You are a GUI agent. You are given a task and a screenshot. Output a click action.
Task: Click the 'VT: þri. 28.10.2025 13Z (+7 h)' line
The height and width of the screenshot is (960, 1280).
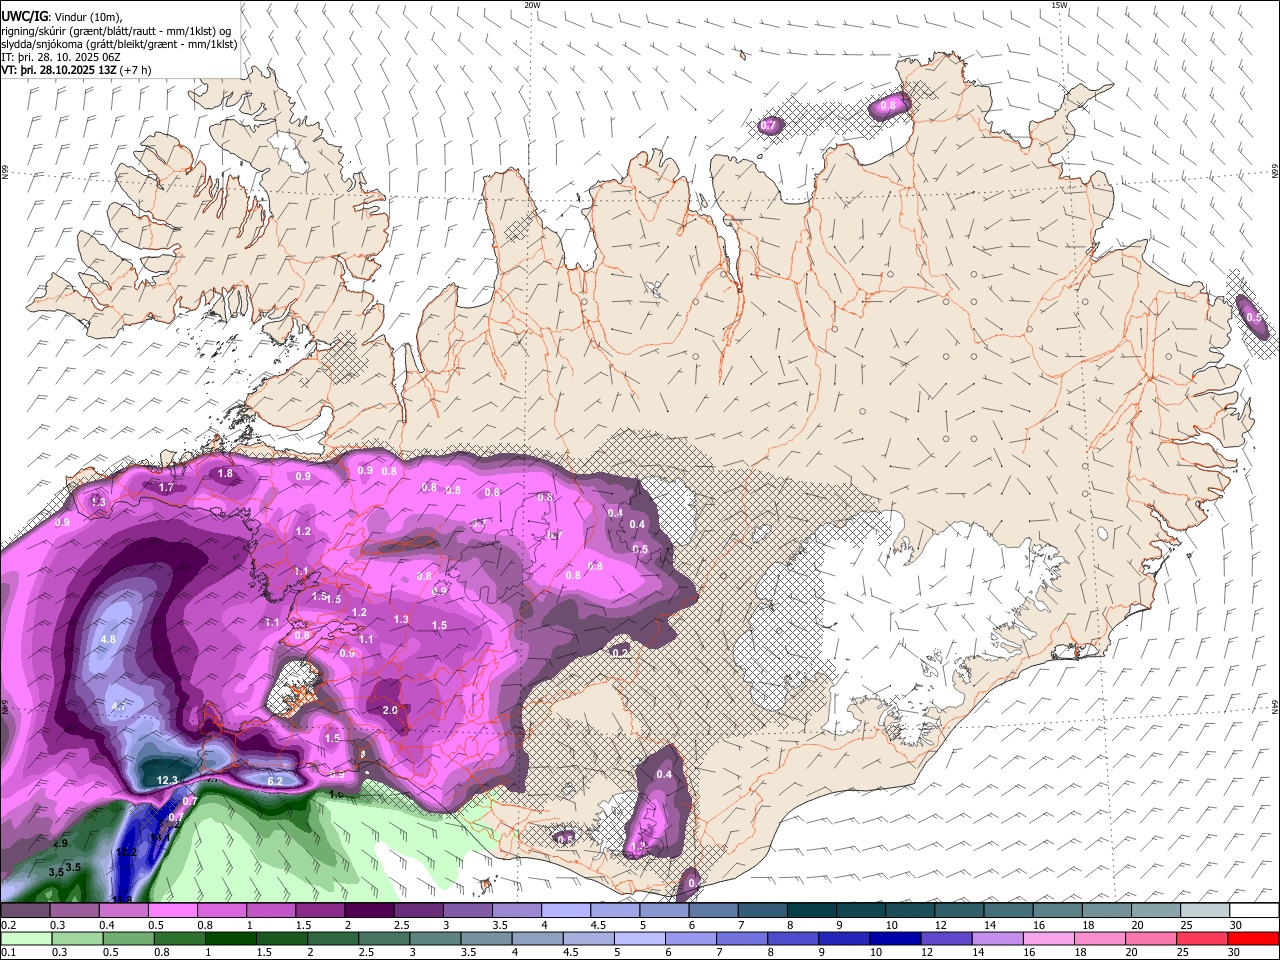(76, 70)
